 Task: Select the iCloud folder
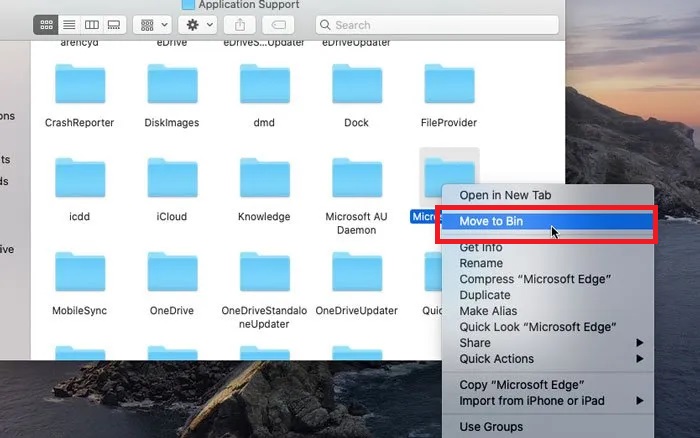(172, 178)
